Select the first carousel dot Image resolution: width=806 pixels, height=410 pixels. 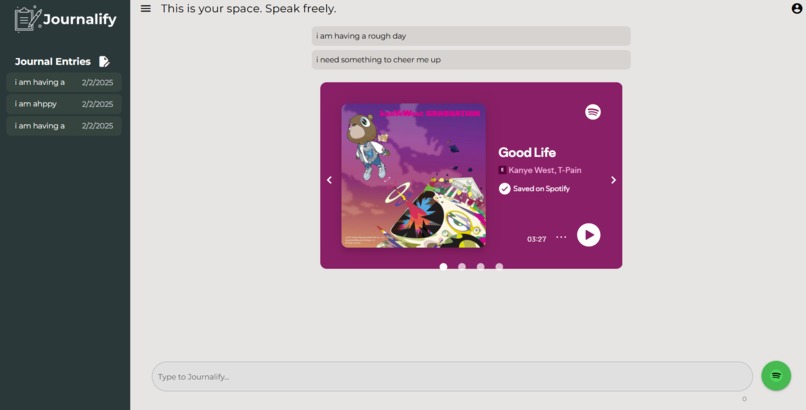444,266
